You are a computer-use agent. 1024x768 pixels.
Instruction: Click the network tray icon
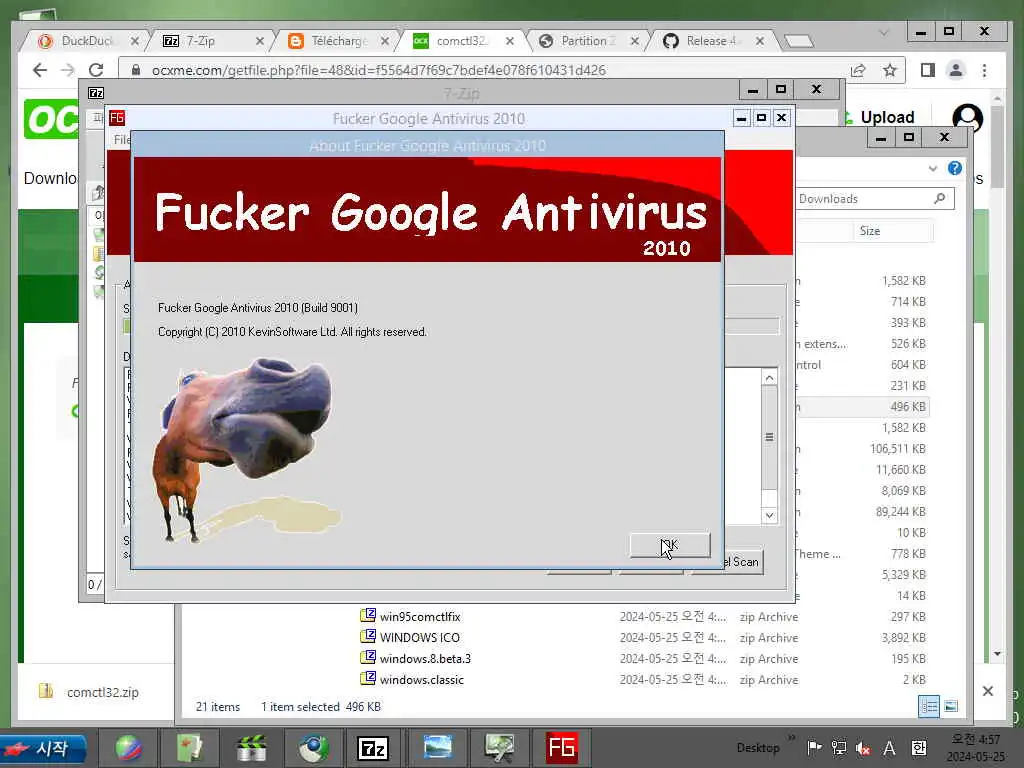(x=839, y=748)
